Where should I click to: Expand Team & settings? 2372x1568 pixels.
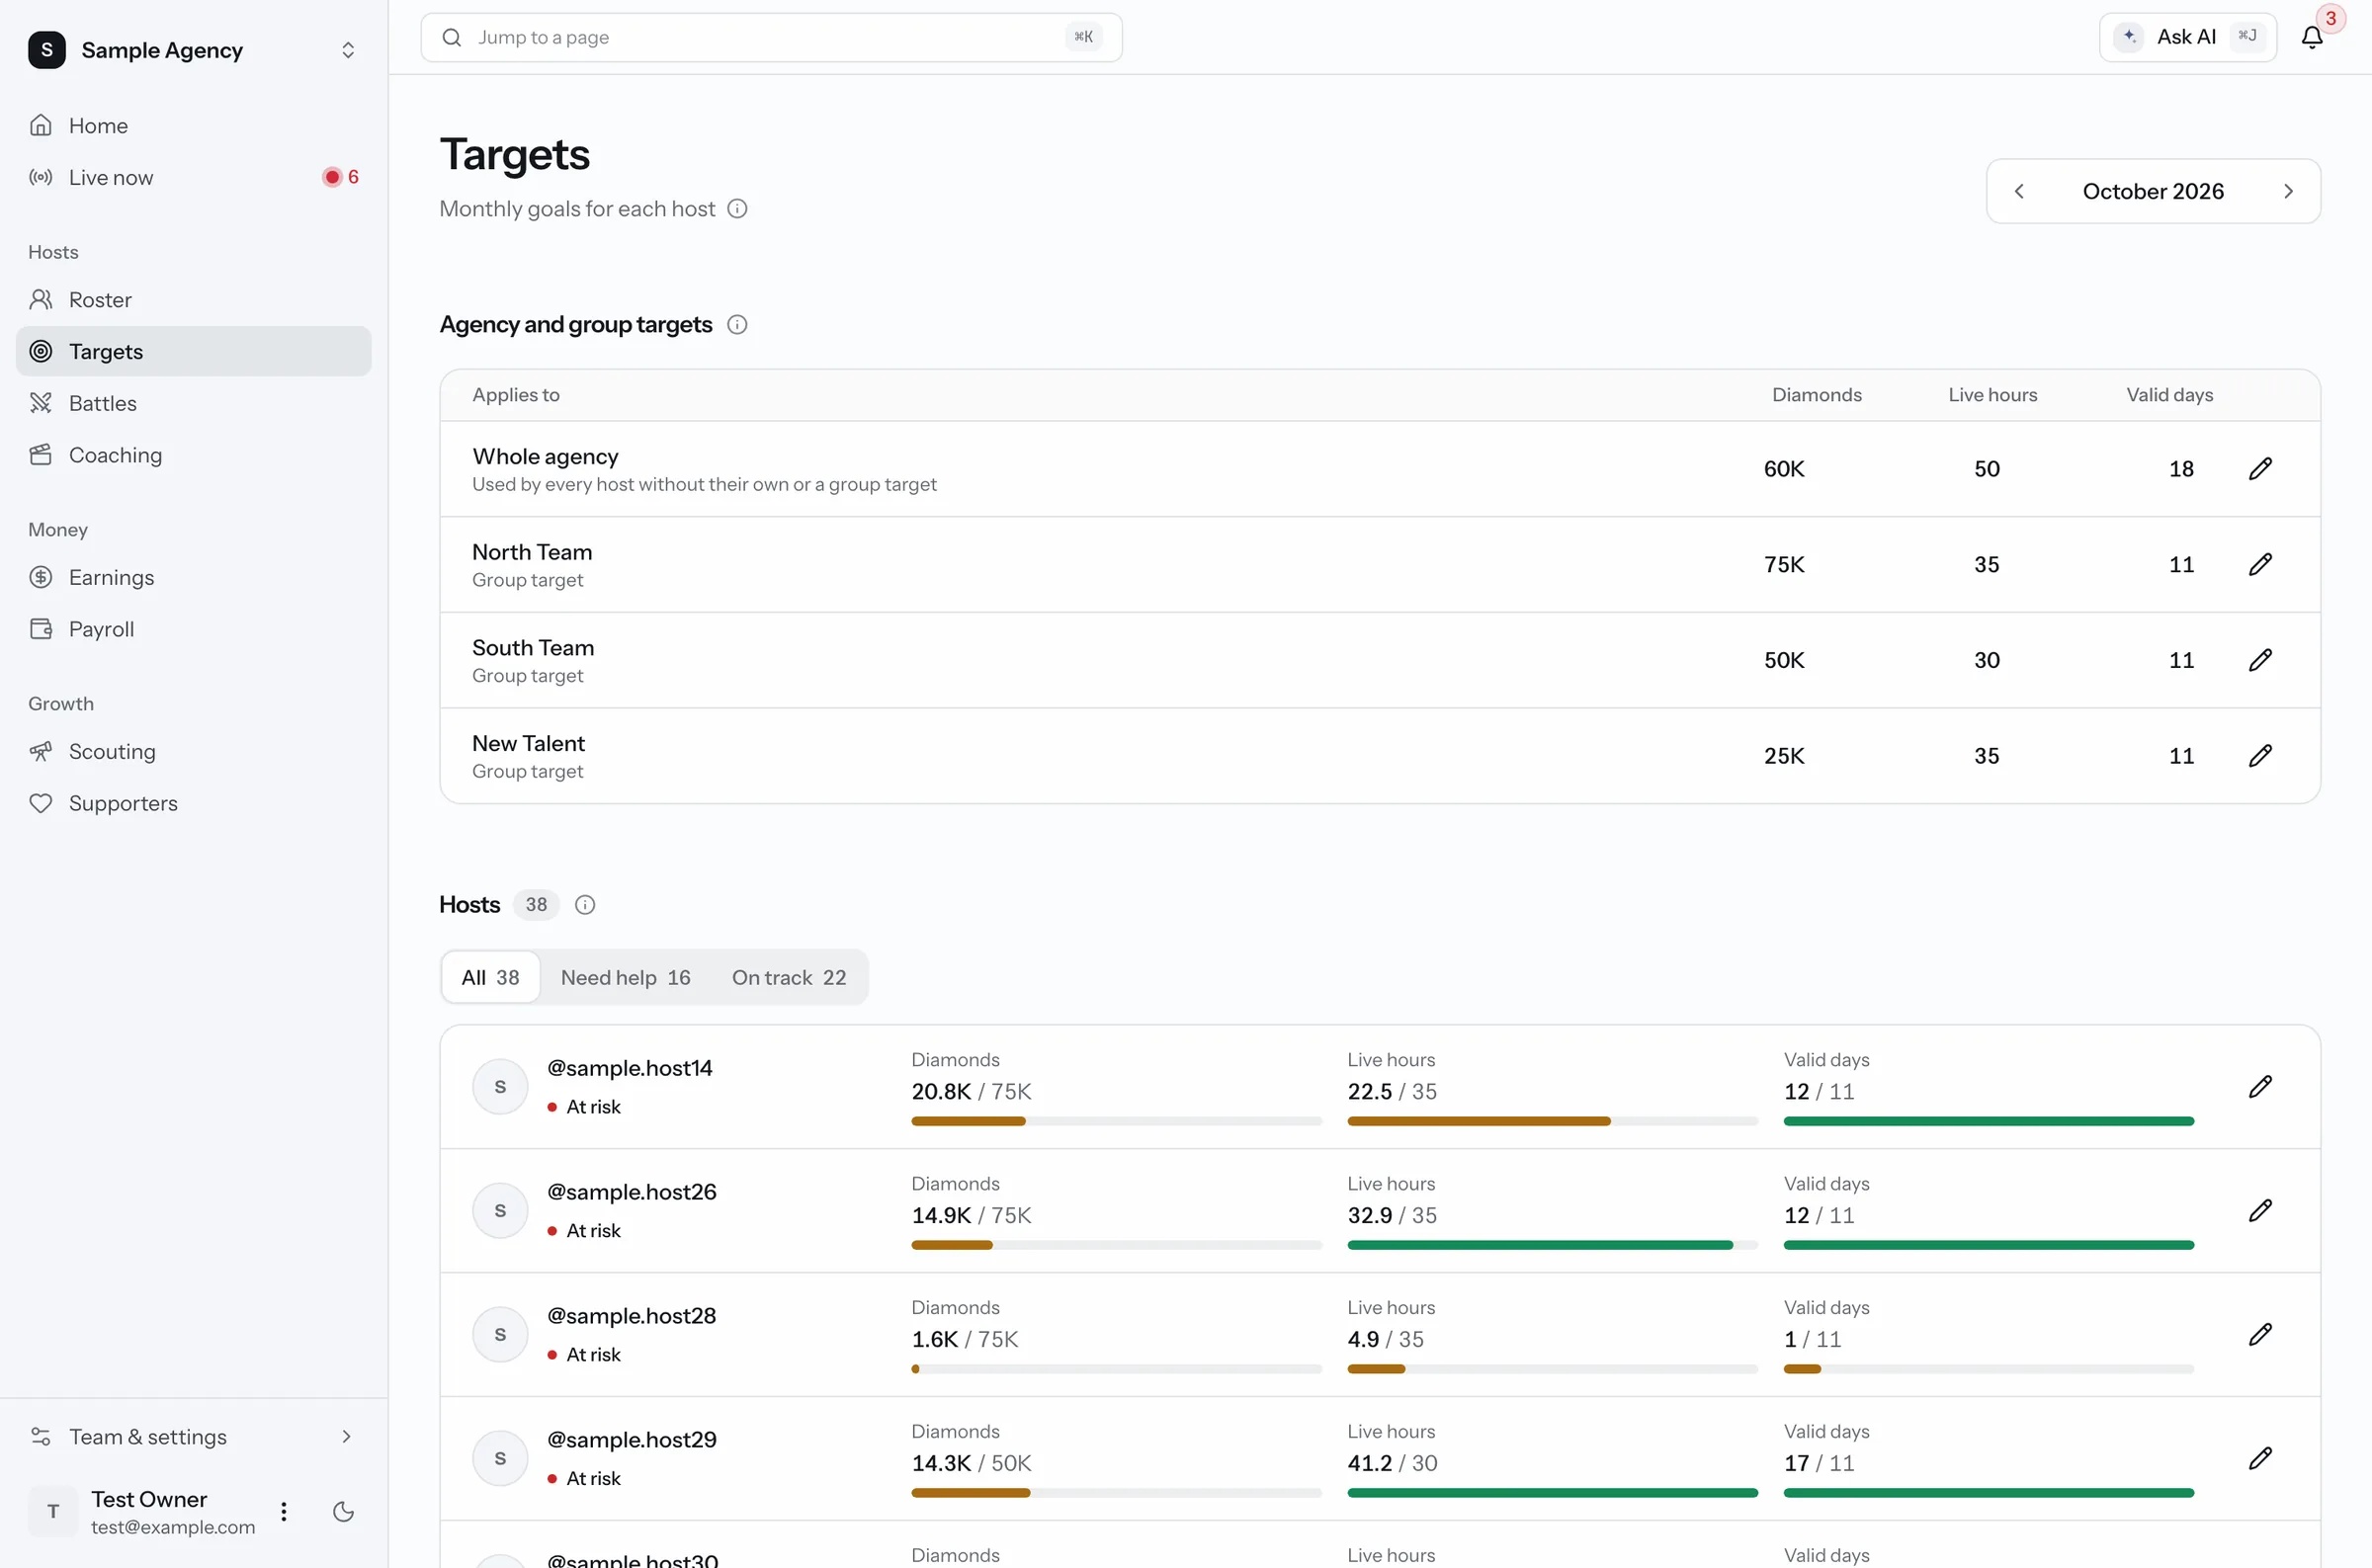pos(192,1437)
